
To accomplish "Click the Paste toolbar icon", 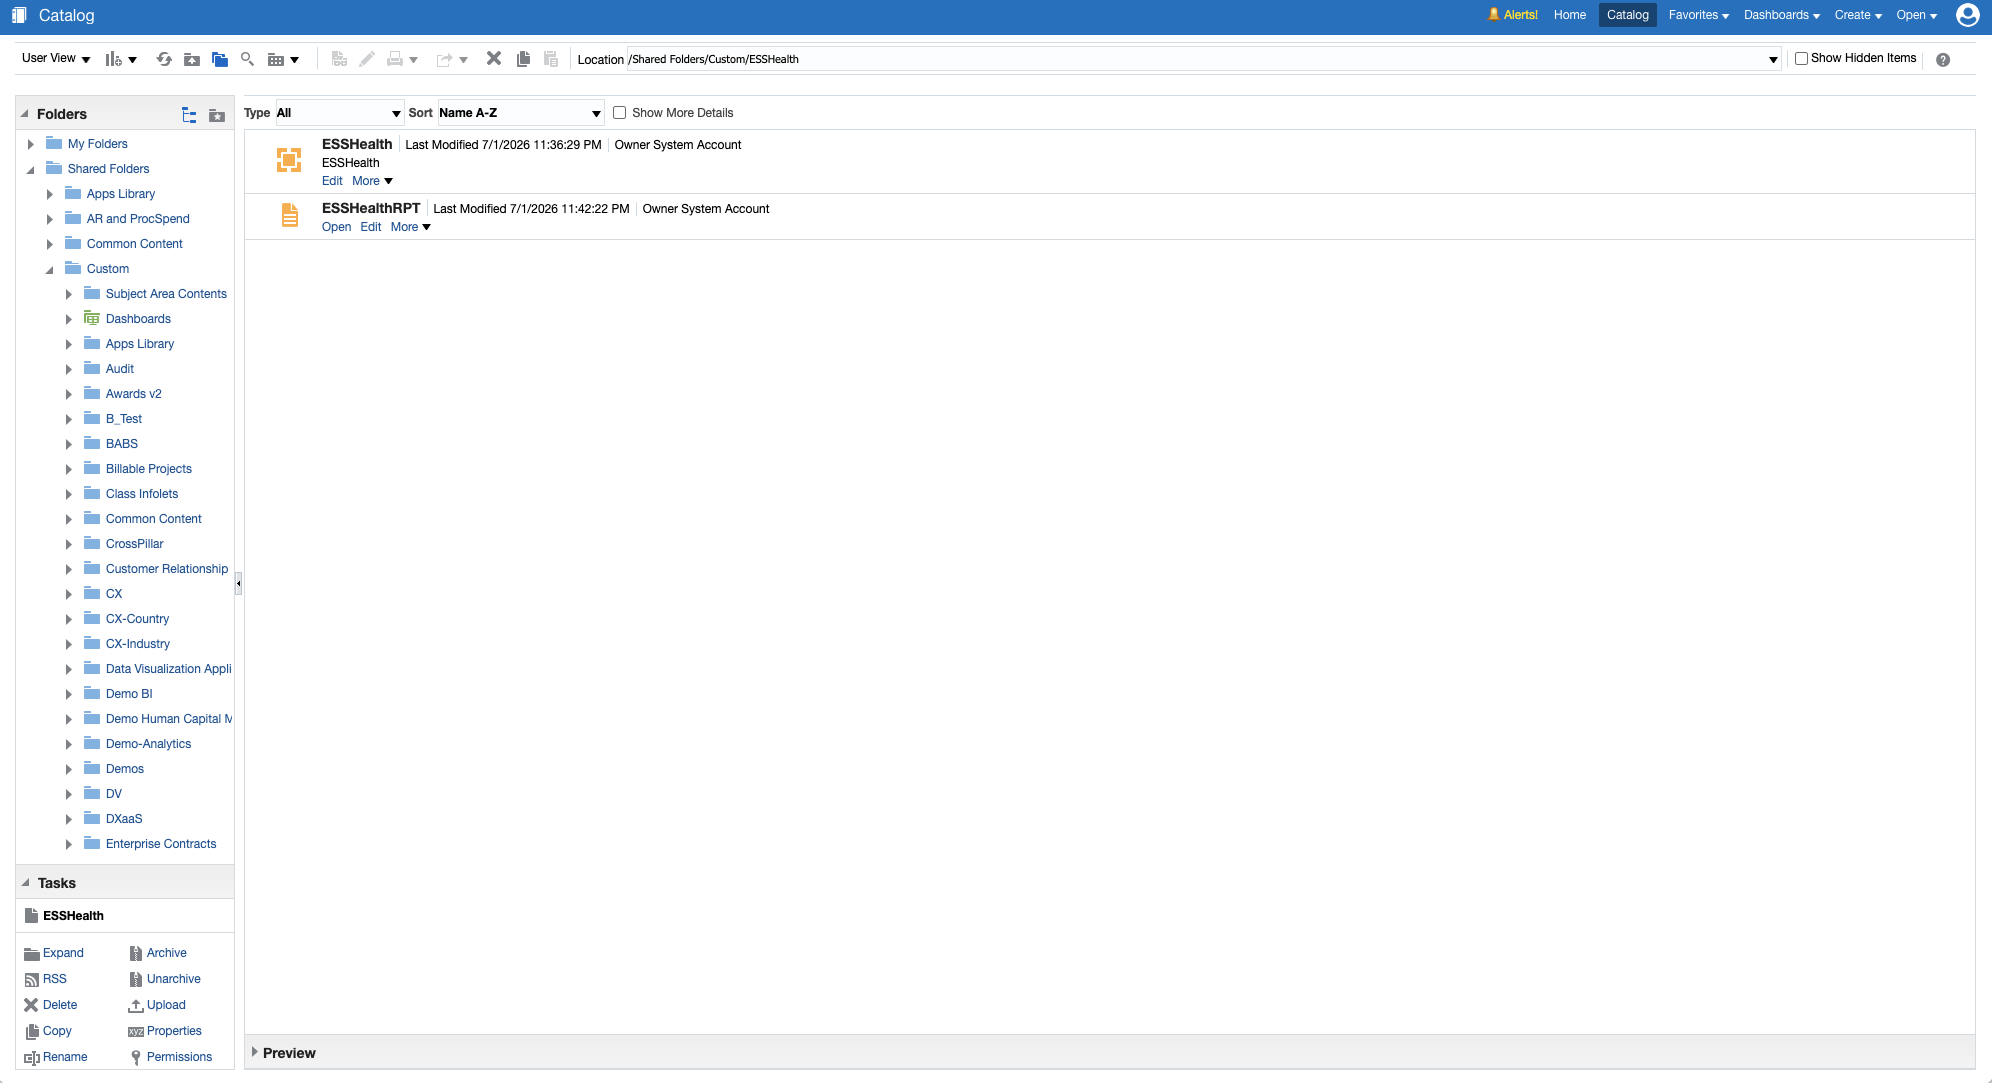I will [551, 59].
